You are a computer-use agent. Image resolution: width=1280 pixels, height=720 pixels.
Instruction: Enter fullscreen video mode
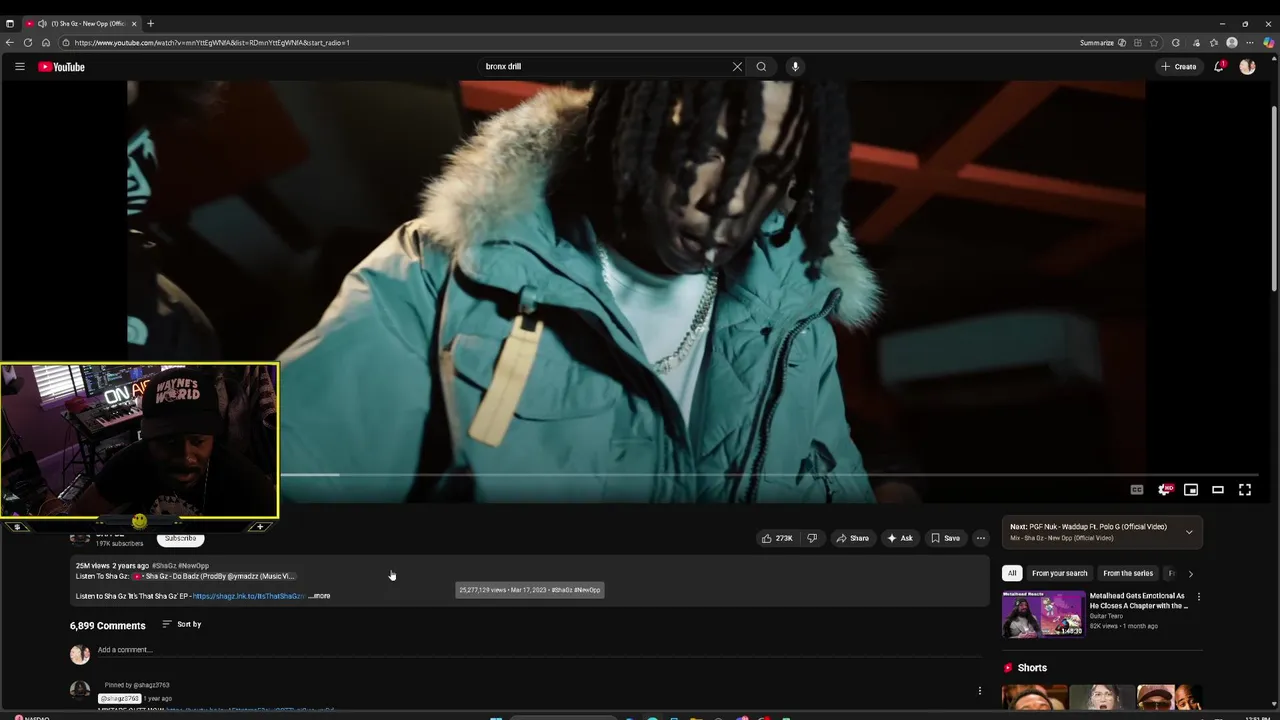coord(1245,490)
